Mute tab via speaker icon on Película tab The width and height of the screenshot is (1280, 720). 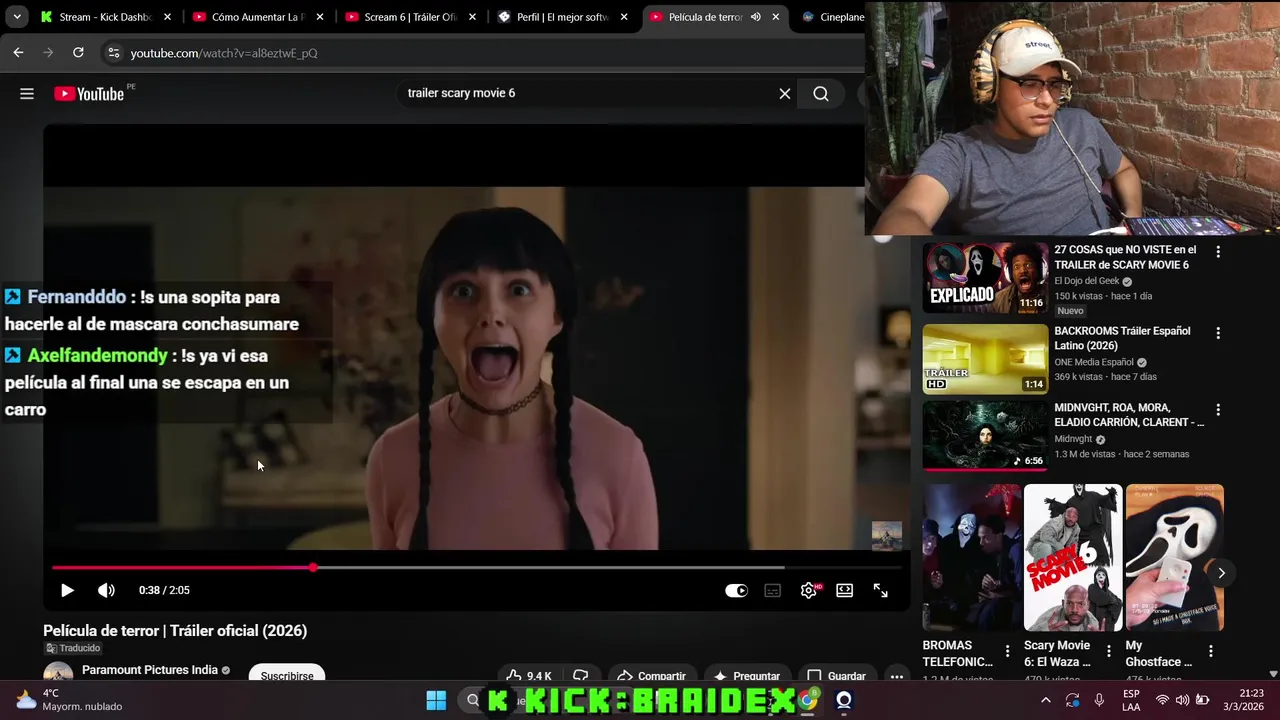click(755, 17)
